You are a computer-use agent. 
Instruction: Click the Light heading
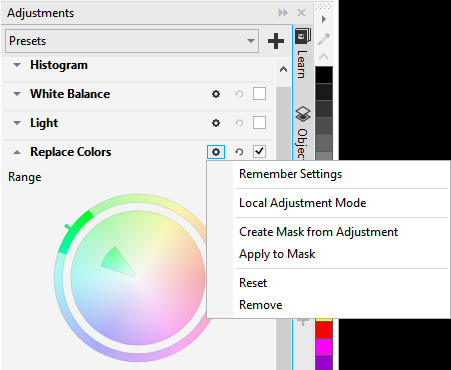[44, 123]
